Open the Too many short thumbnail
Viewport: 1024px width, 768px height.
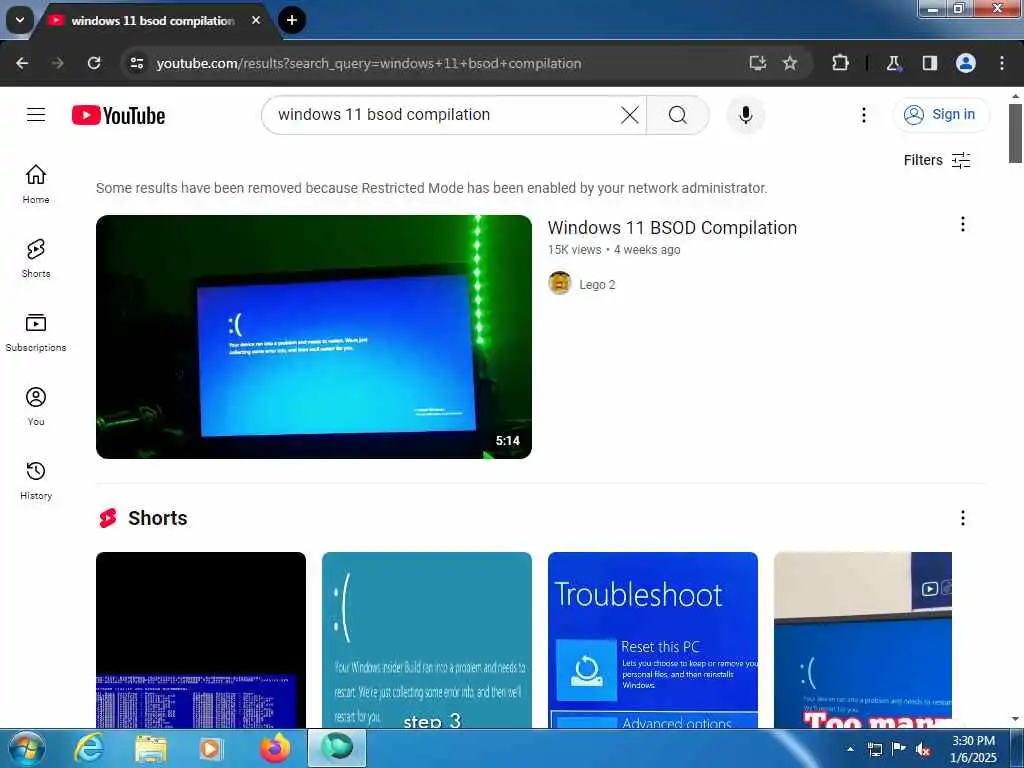(863, 640)
